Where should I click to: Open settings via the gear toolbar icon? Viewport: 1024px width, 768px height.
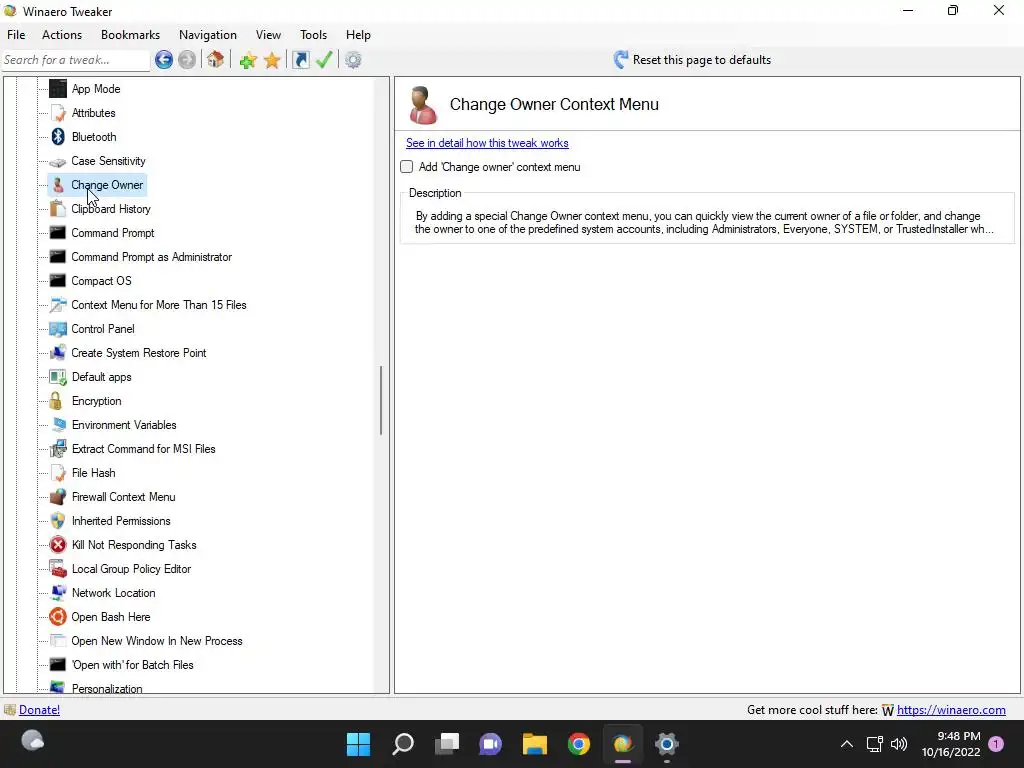353,60
